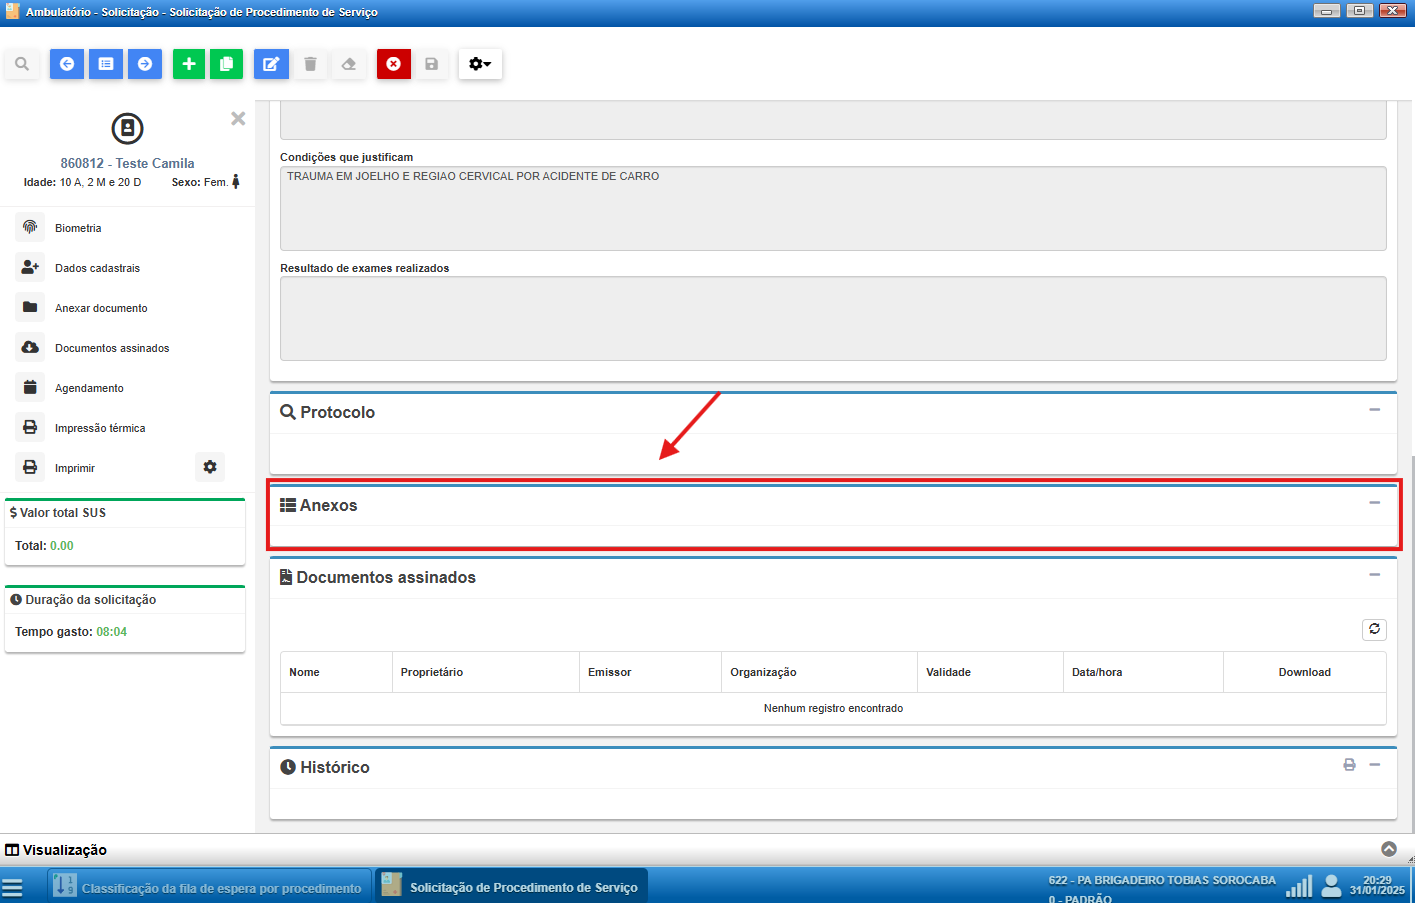Screen dimensions: 1415x903
Task: Open the blue record list view icon
Action: (x=106, y=64)
